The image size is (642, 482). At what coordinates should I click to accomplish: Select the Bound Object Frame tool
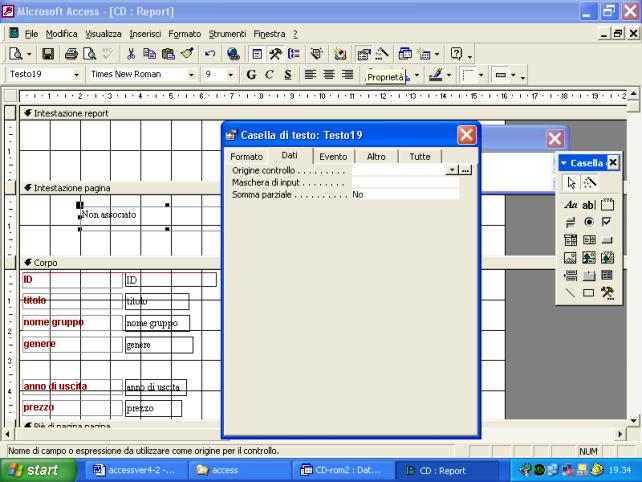click(x=607, y=258)
